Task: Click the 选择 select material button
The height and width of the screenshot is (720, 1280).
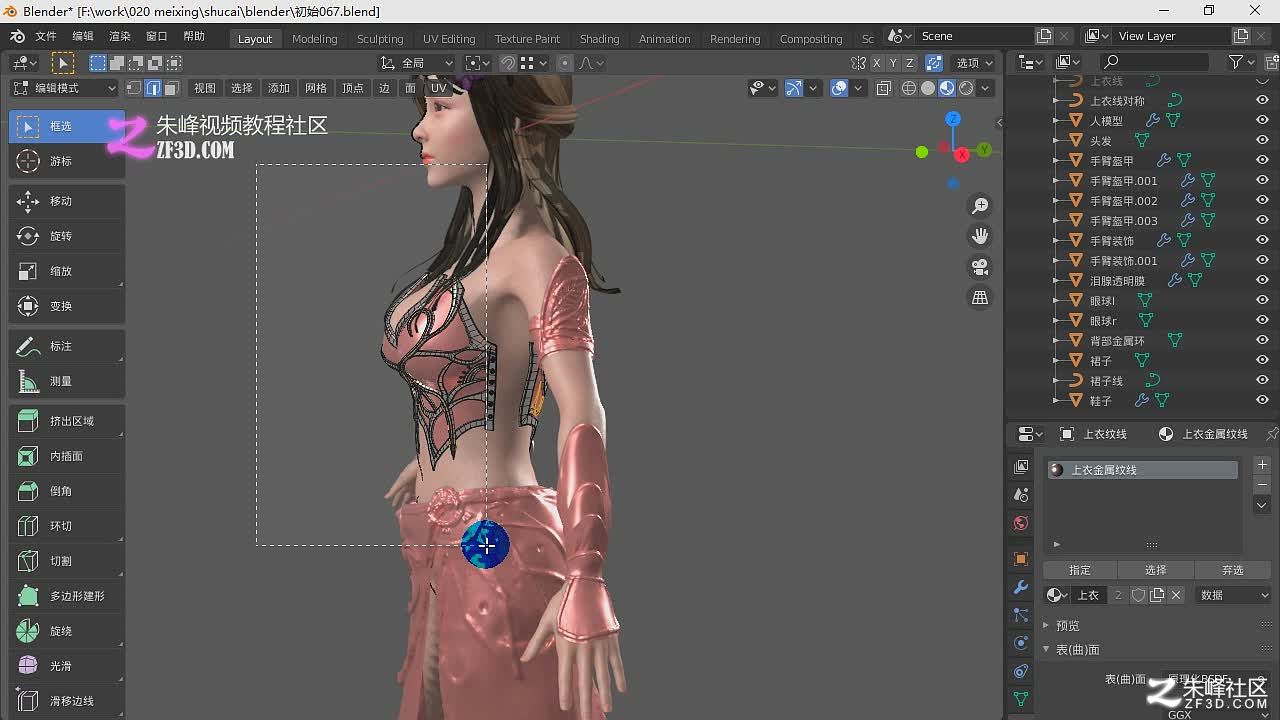Action: (1156, 570)
